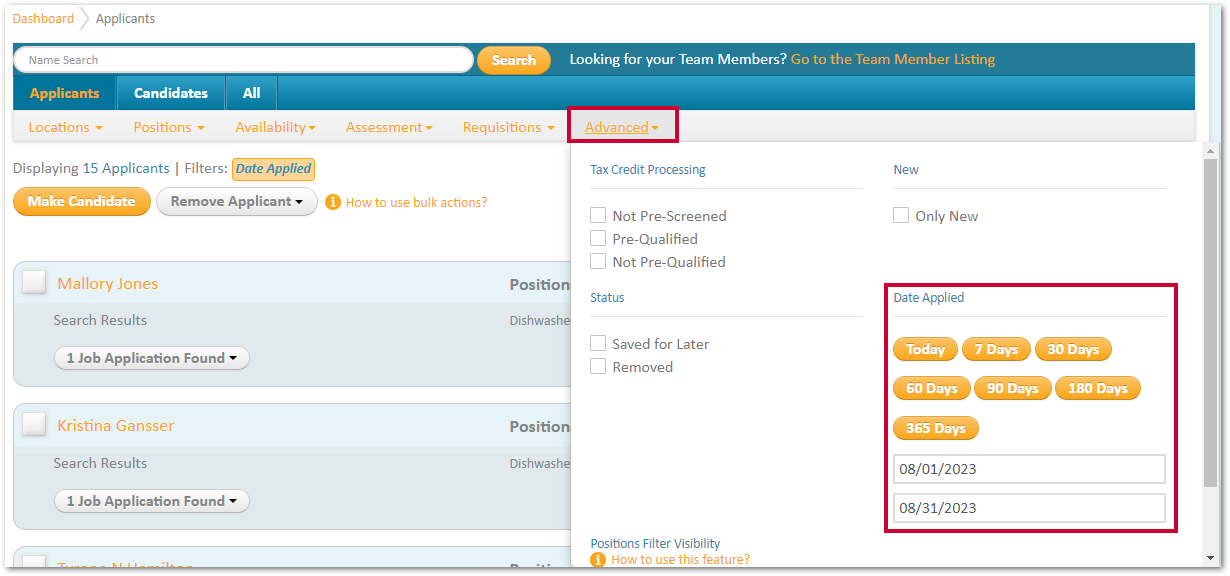The width and height of the screenshot is (1230, 576).
Task: Filter Date Applied by 90 Days
Action: click(x=1012, y=388)
